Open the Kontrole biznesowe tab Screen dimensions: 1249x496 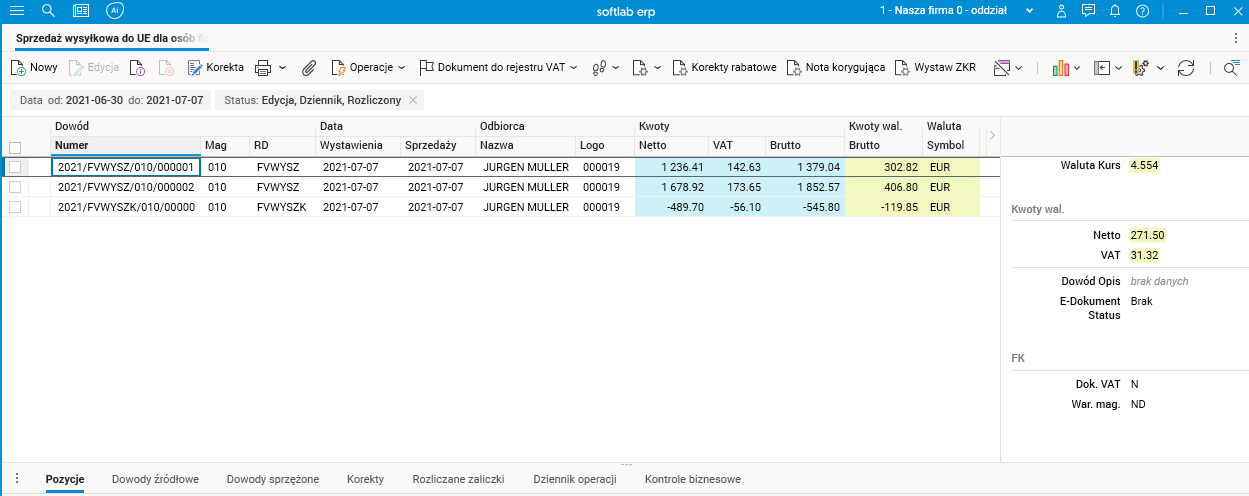[693, 479]
